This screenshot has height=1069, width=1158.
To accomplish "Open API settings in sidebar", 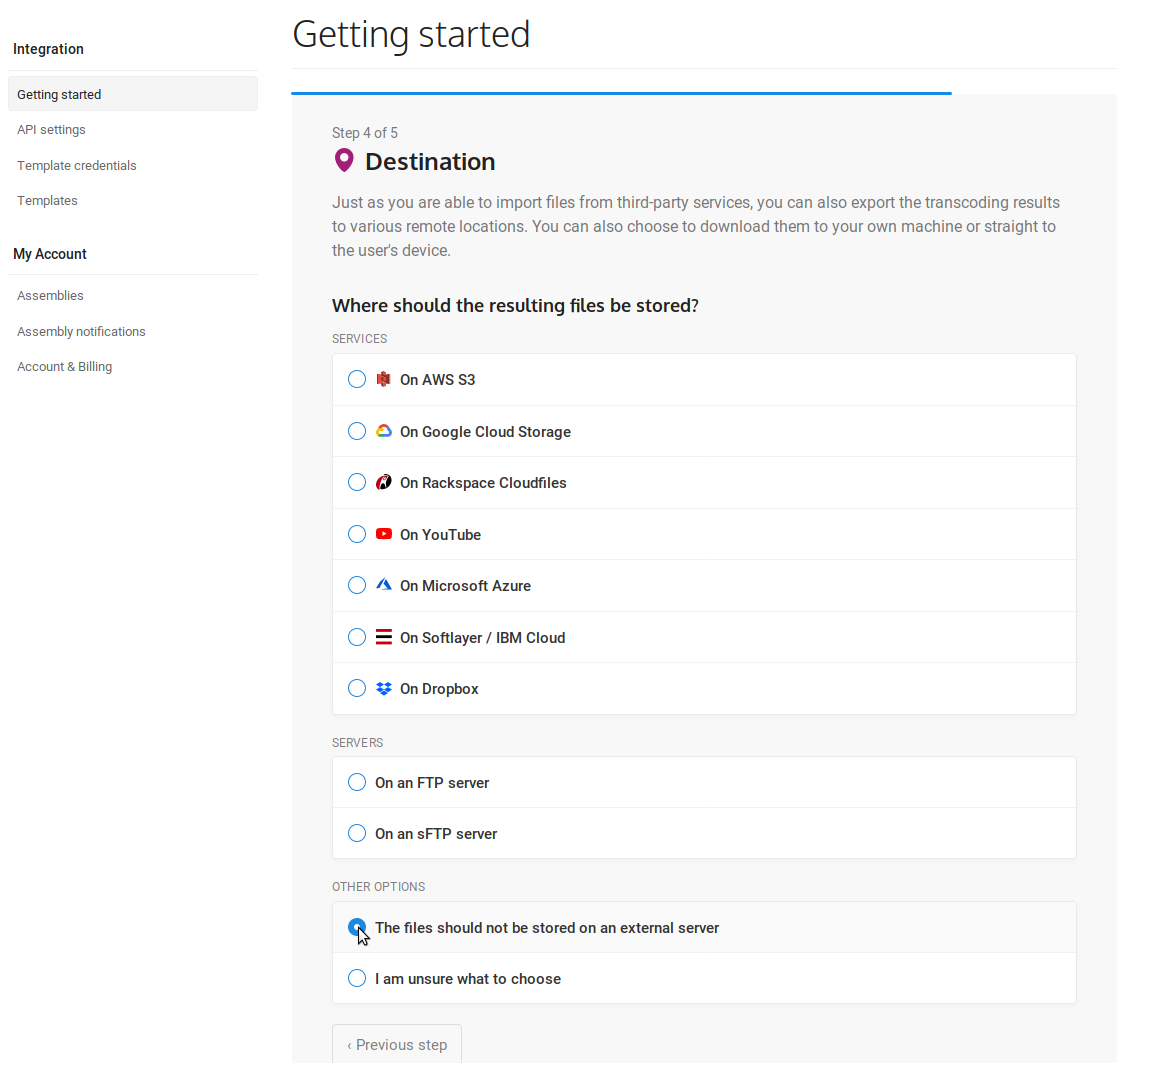I will click(51, 130).
